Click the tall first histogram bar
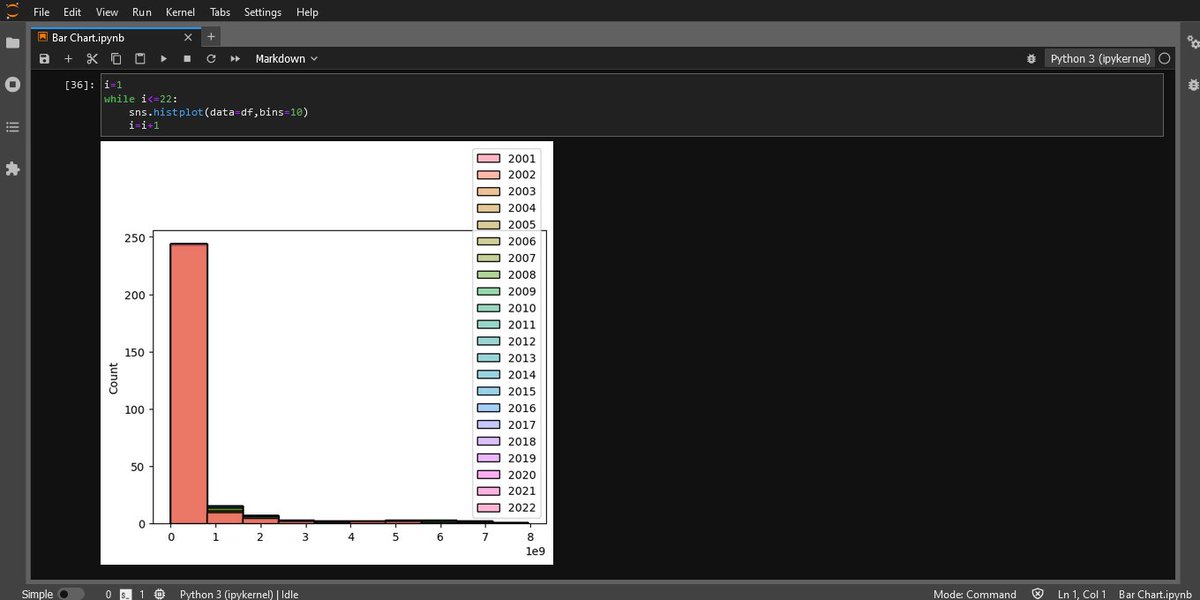The width and height of the screenshot is (1200, 600). [189, 383]
